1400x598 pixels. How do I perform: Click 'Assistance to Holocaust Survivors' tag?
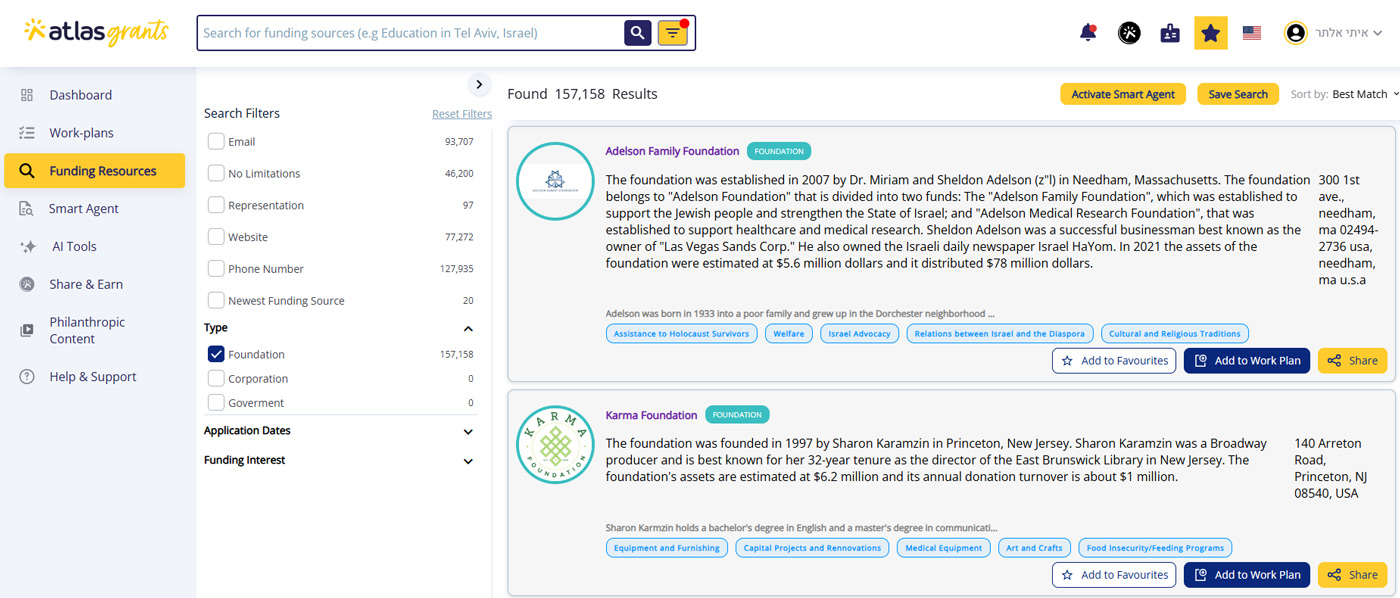681,334
